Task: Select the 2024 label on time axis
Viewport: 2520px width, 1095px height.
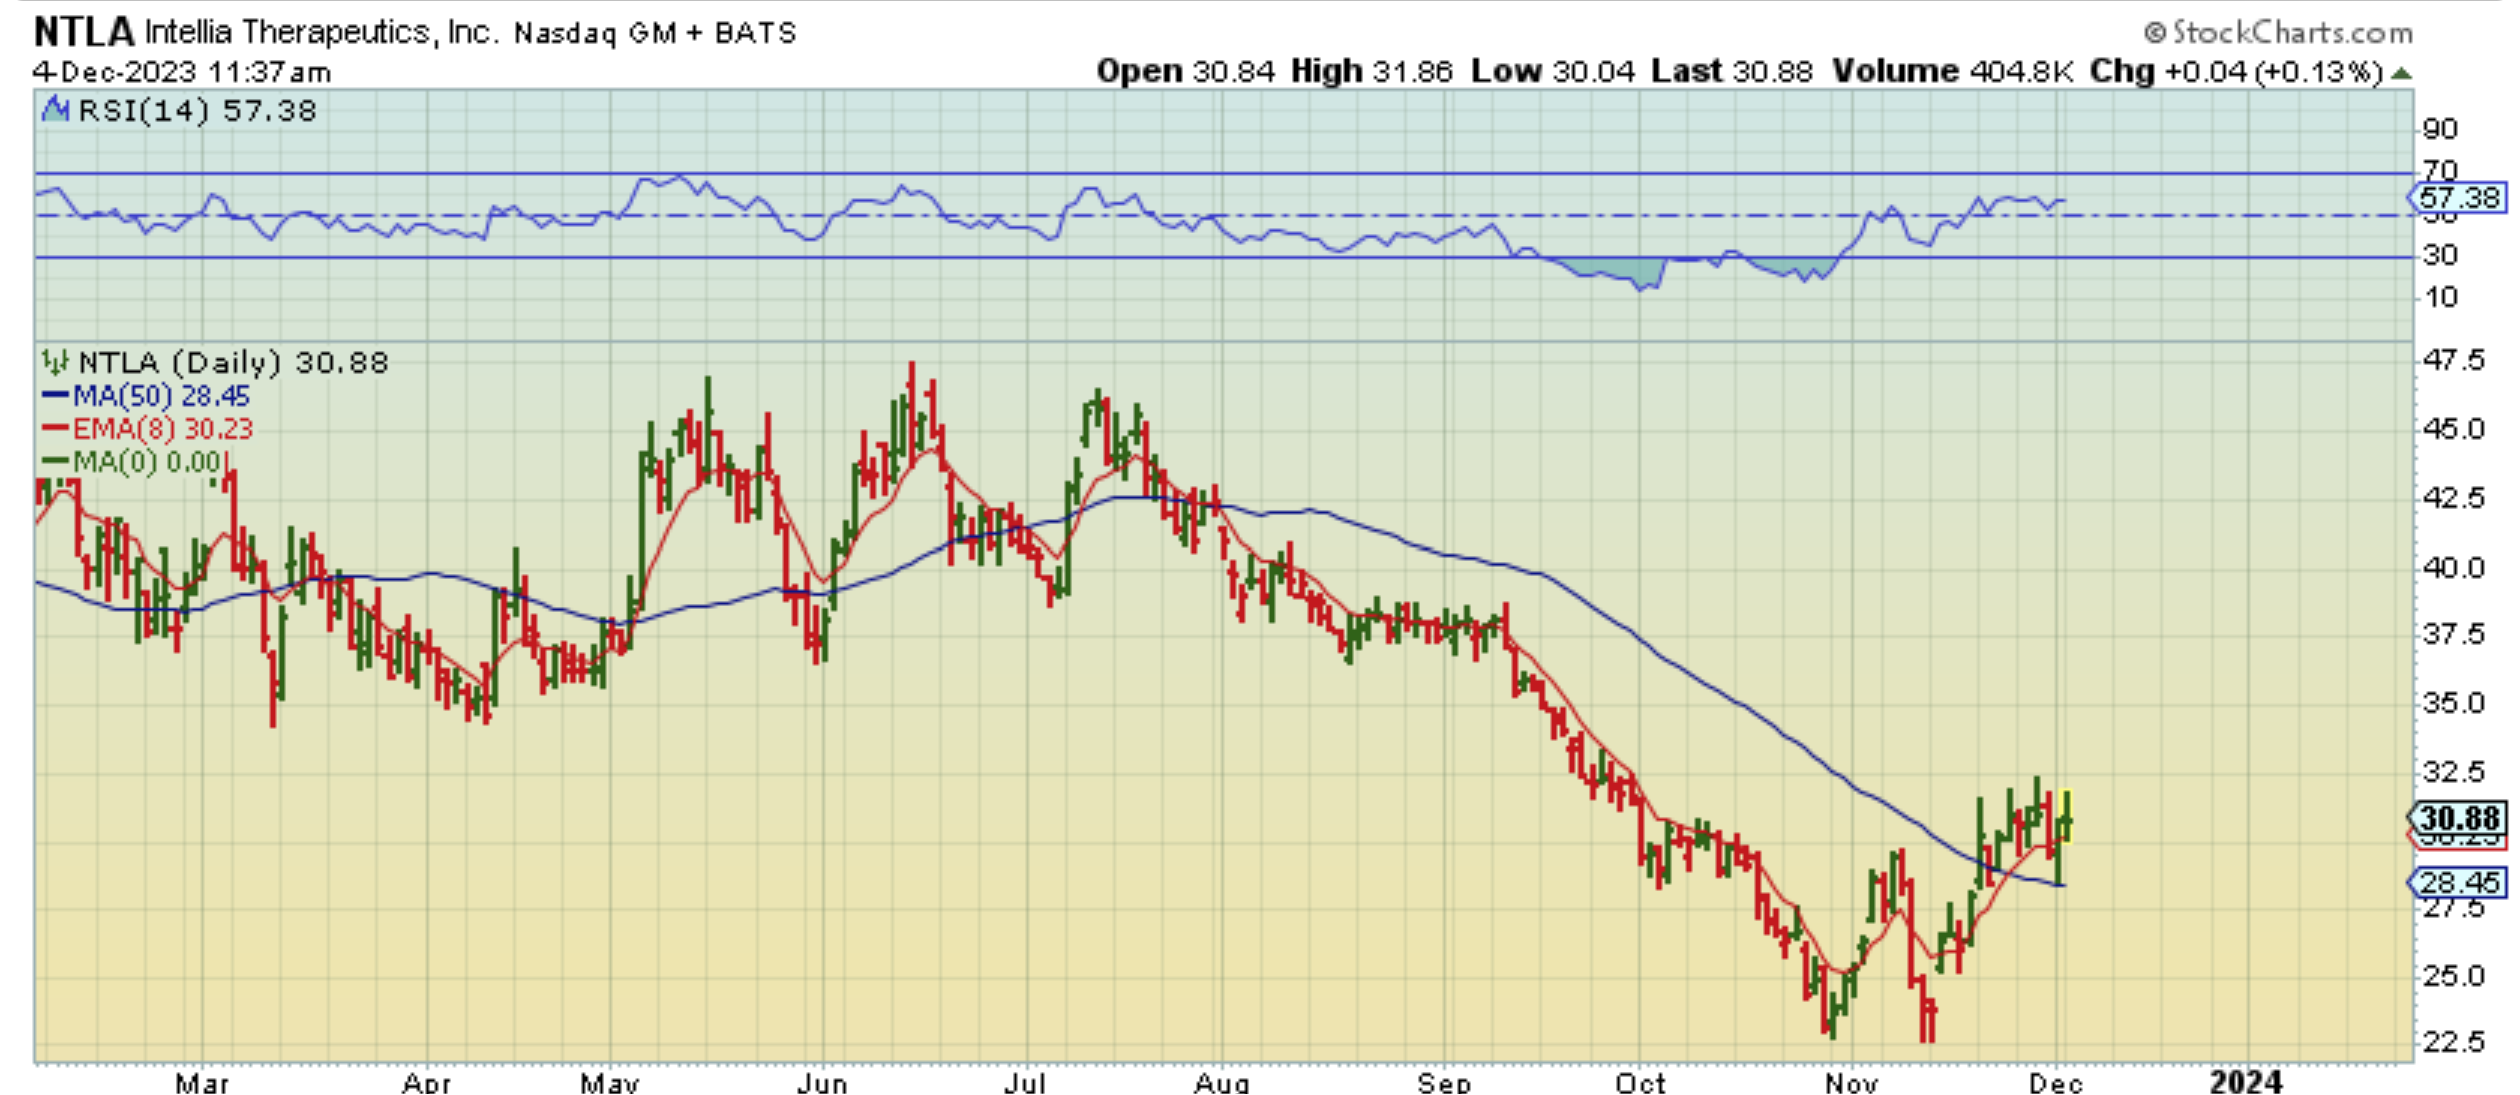Action: coord(2246,1082)
